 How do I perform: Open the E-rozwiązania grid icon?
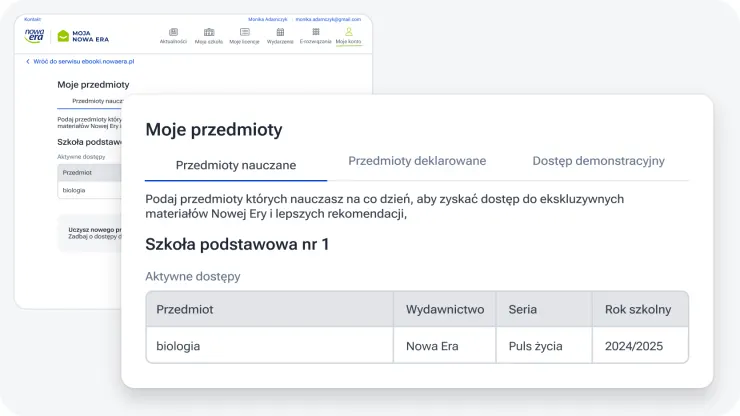pos(316,32)
